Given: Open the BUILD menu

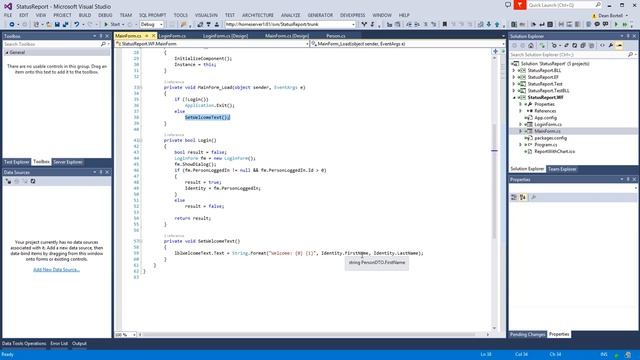Looking at the screenshot, I should tap(85, 15).
